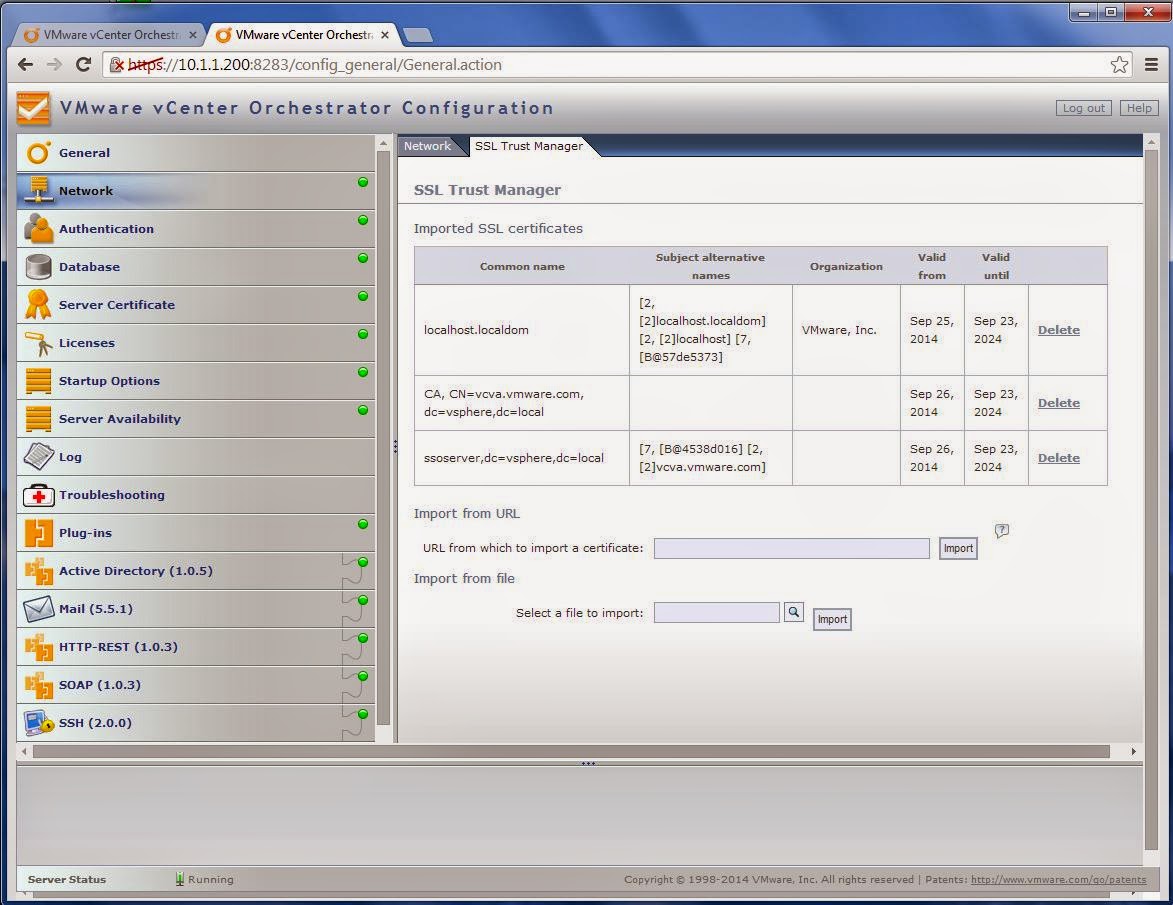Select the Network sidebar icon
Screen dimensions: 1173x905
pos(38,191)
